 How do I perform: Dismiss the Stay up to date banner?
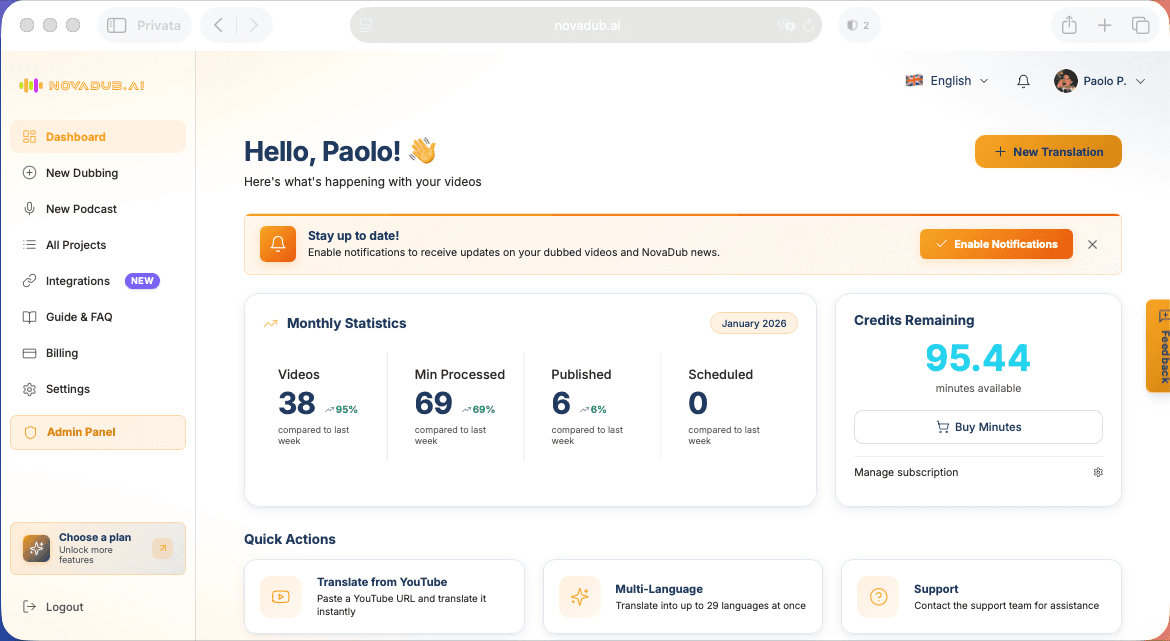point(1092,244)
